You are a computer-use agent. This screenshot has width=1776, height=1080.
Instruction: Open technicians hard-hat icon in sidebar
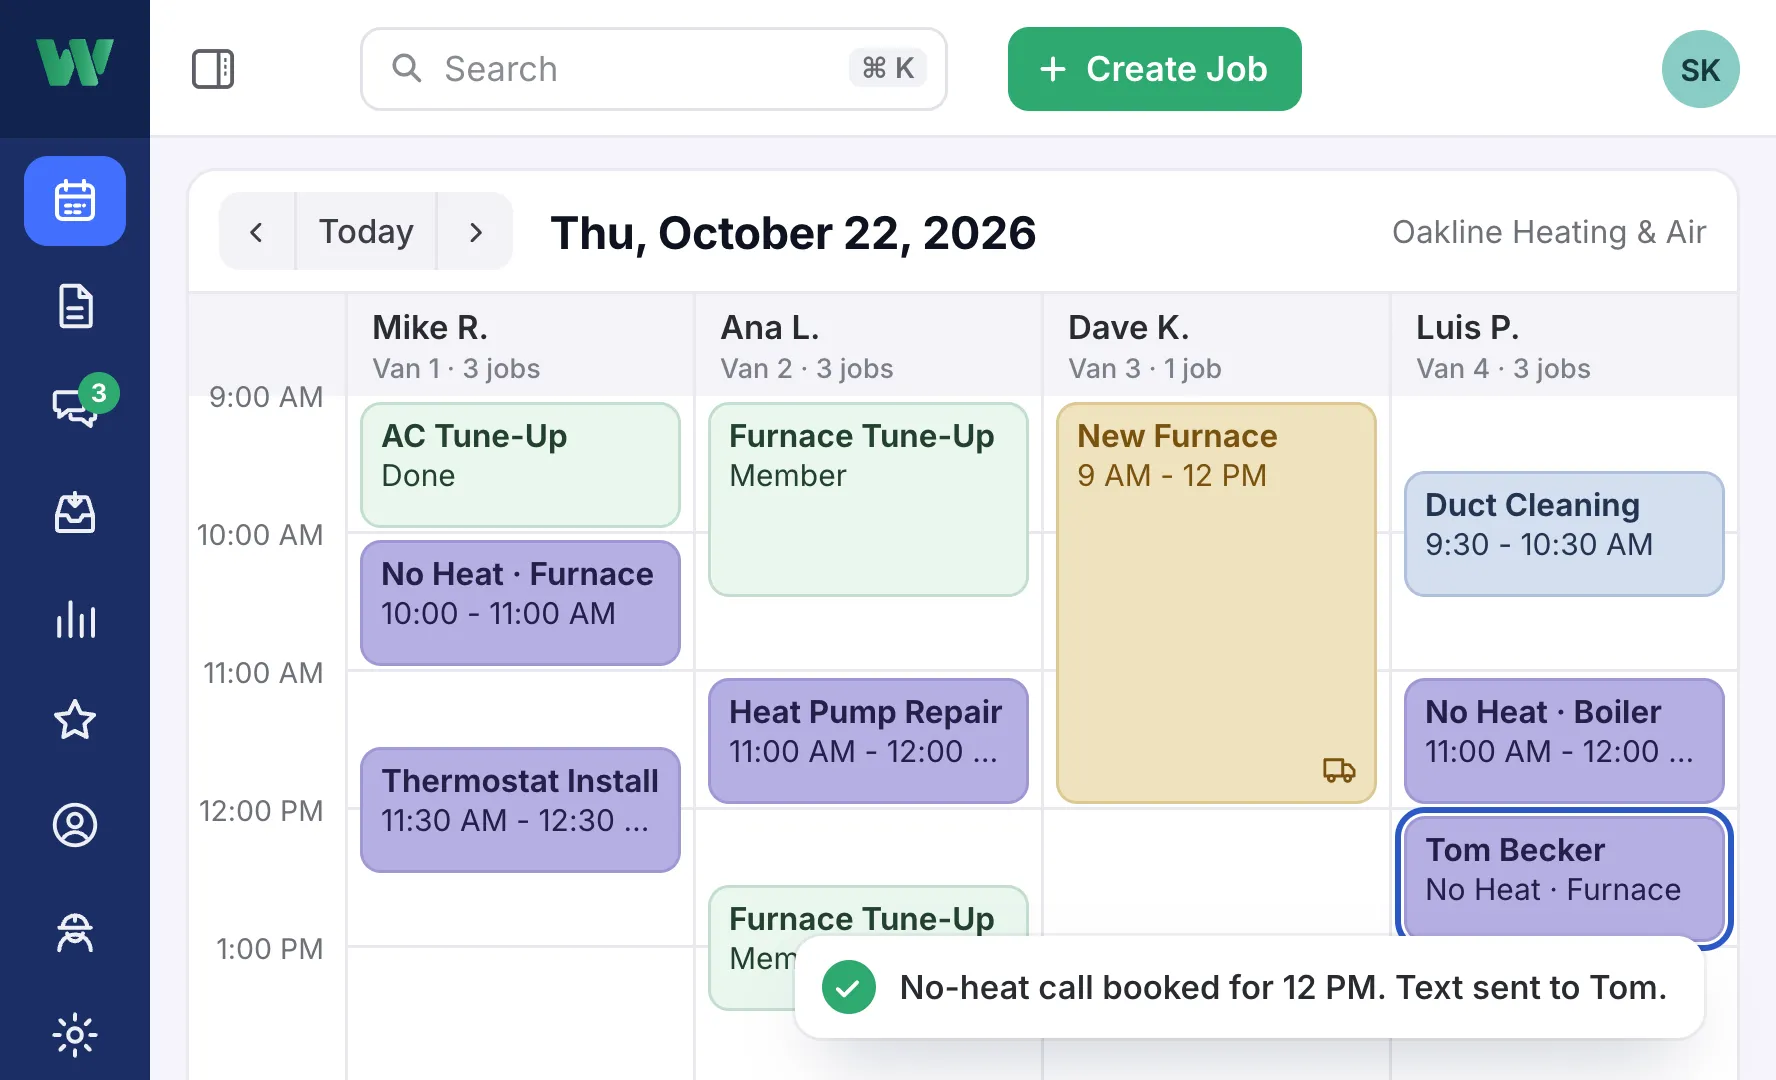click(75, 932)
